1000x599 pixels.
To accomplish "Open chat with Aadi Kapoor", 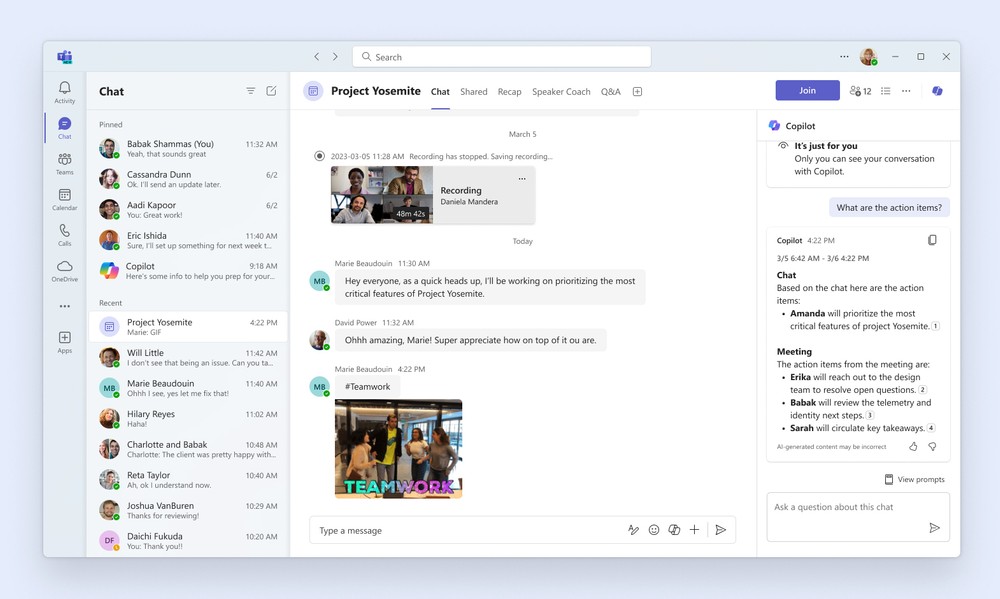I will [x=188, y=210].
